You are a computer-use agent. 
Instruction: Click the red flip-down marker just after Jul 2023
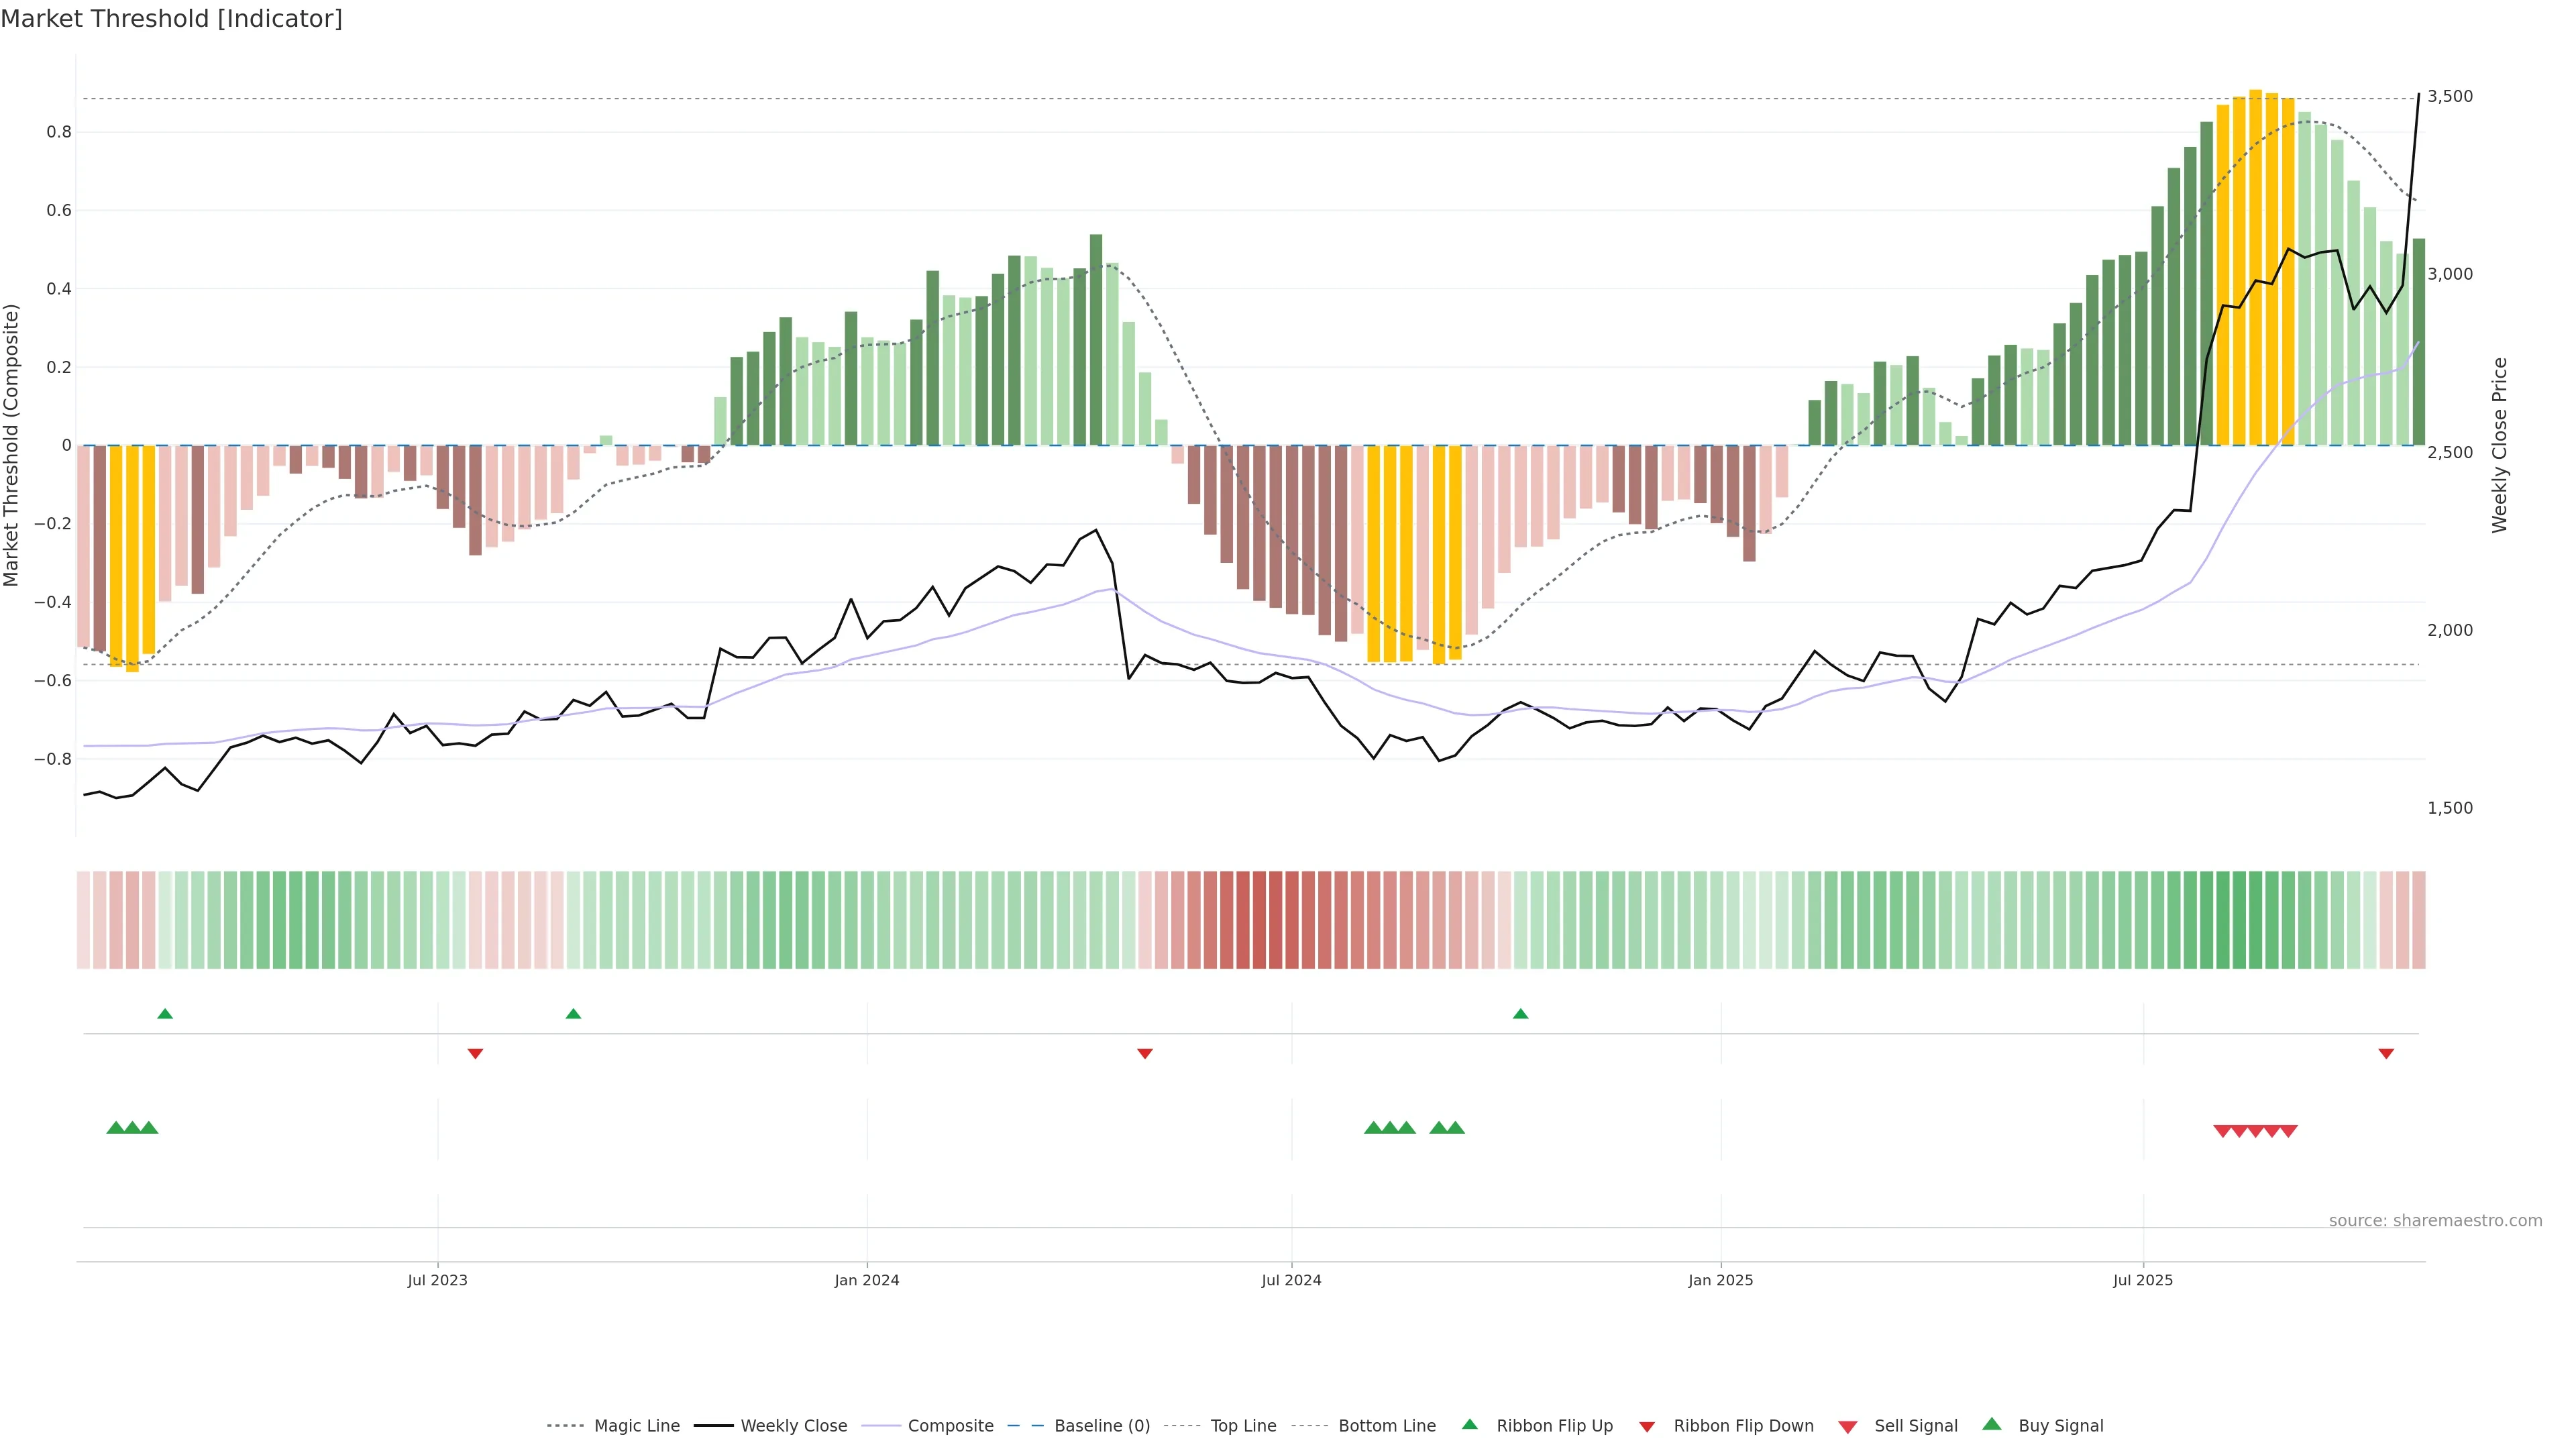476,1054
